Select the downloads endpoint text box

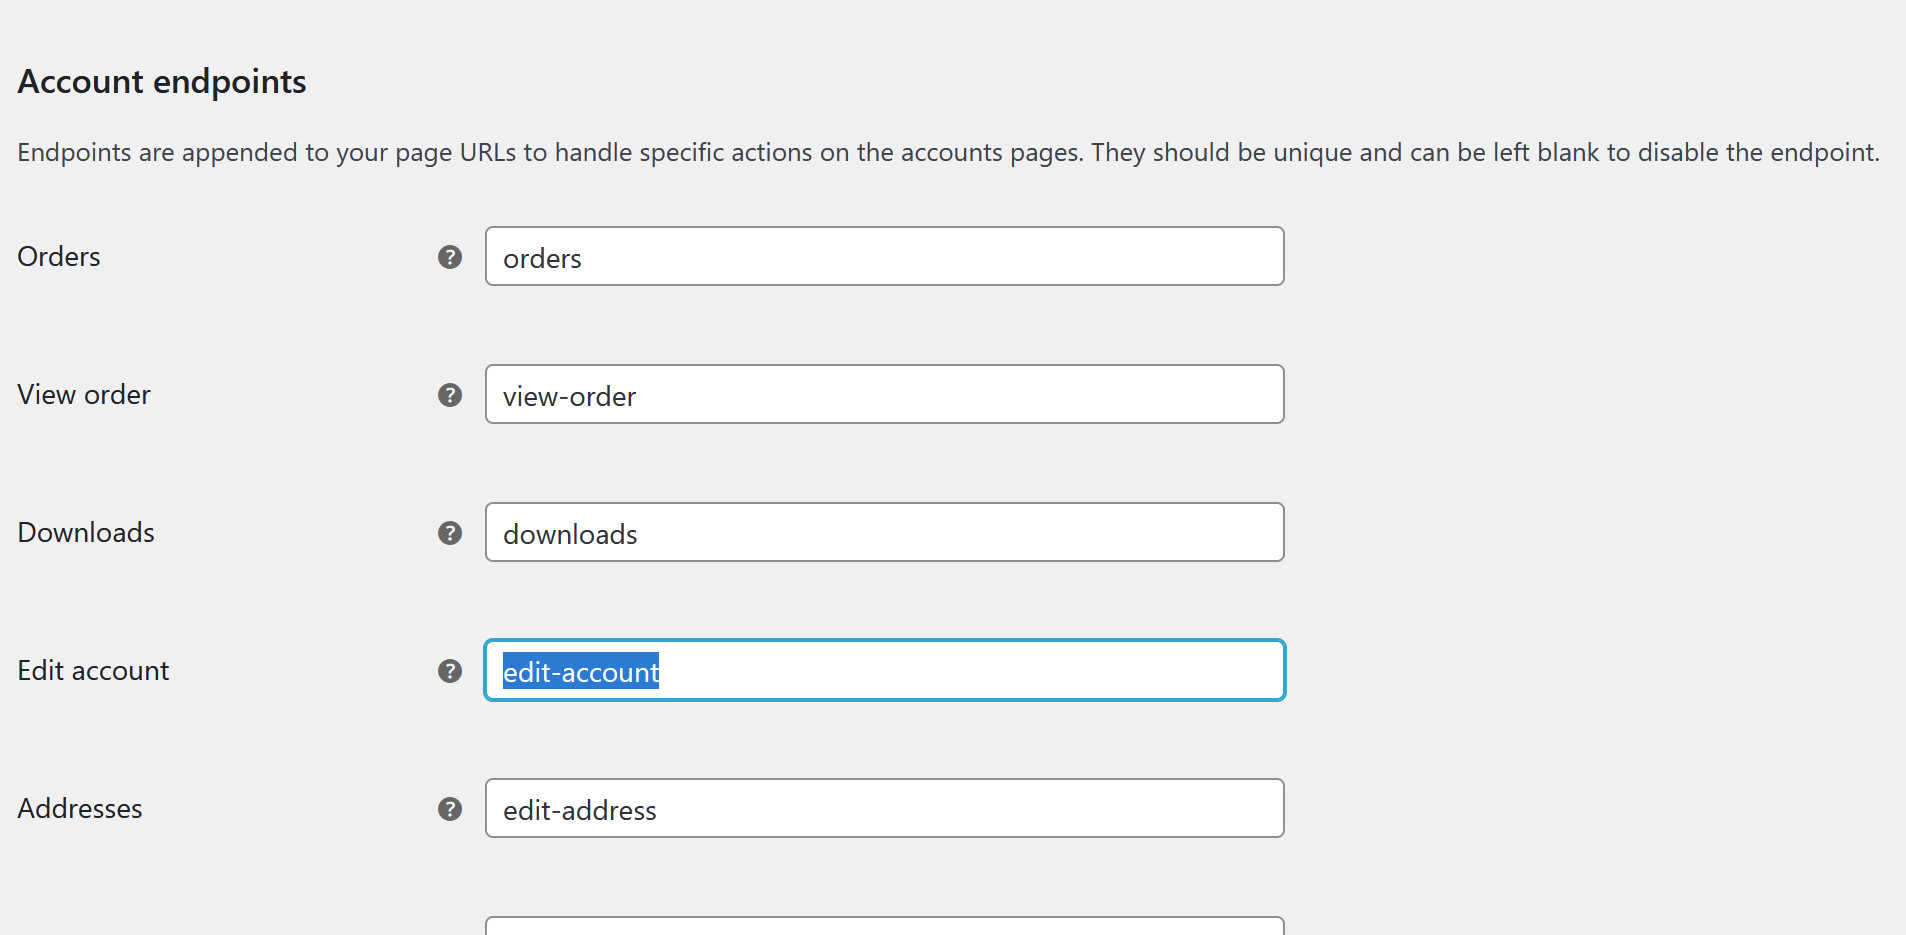coord(884,533)
